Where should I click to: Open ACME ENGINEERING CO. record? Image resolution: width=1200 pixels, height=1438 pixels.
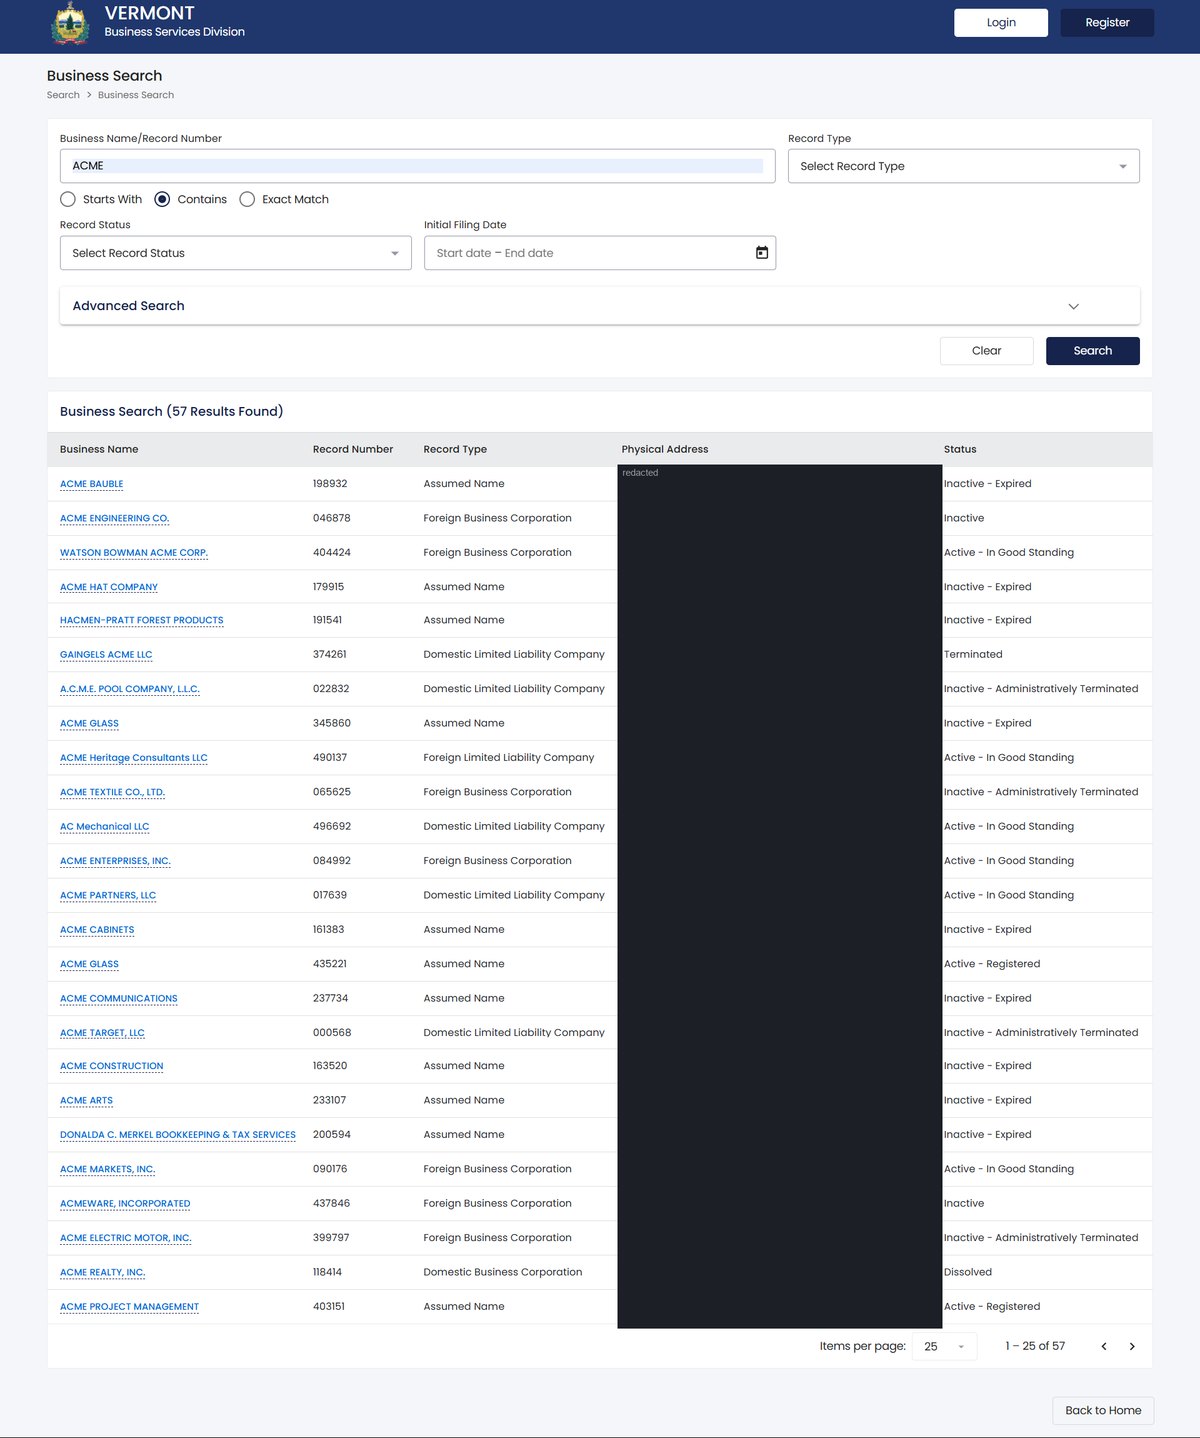[x=115, y=518]
